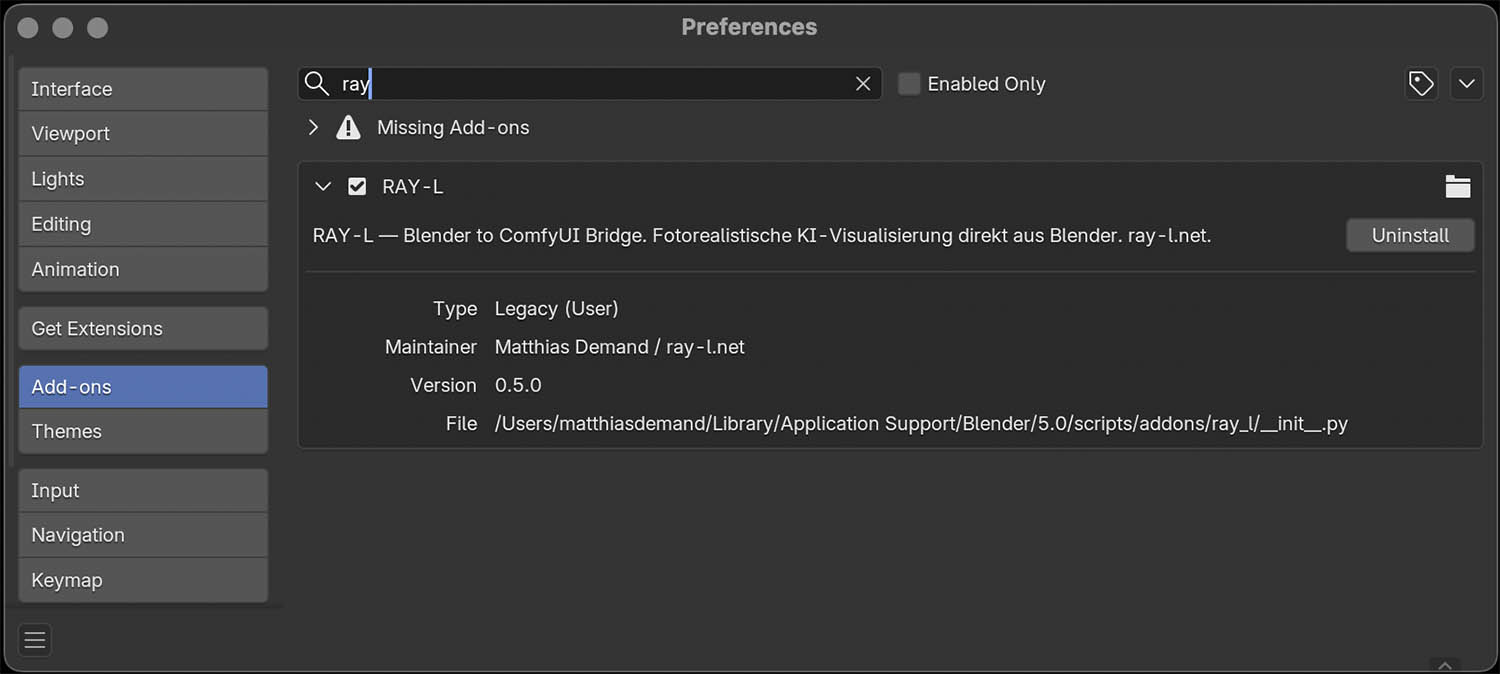Screen dimensions: 1500x674
Task: Clear the search field using the X icon
Action: (x=863, y=83)
